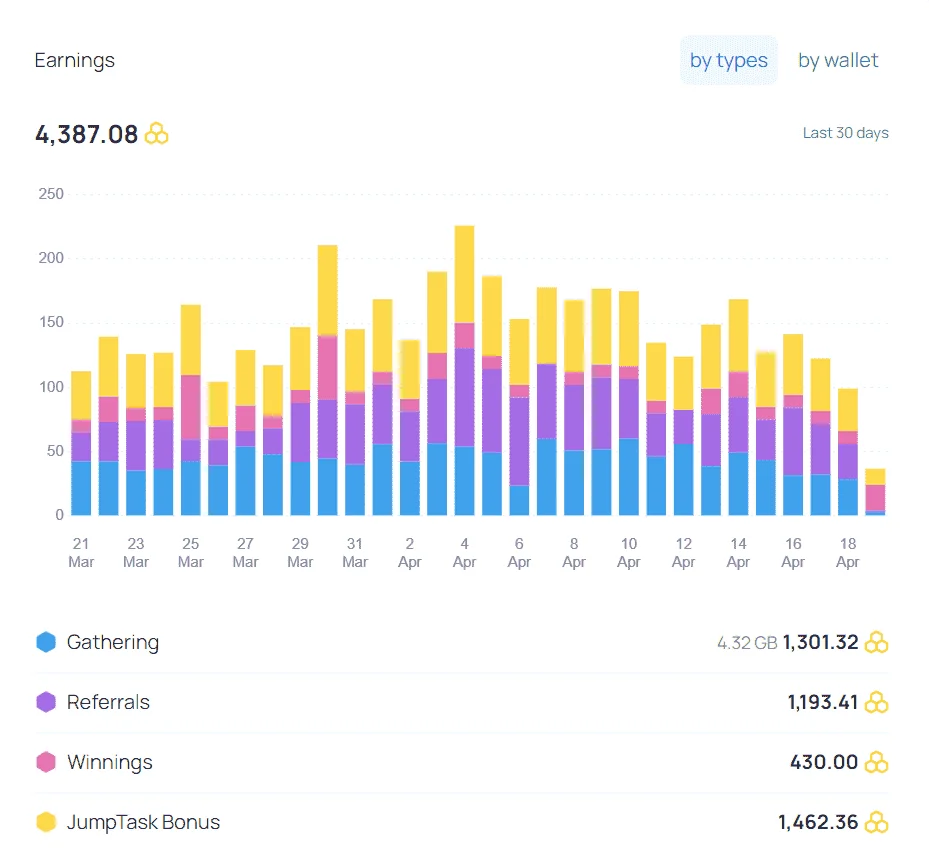This screenshot has height=861, width=929.
Task: Click the bar above 25 Mar
Action: coord(191,410)
